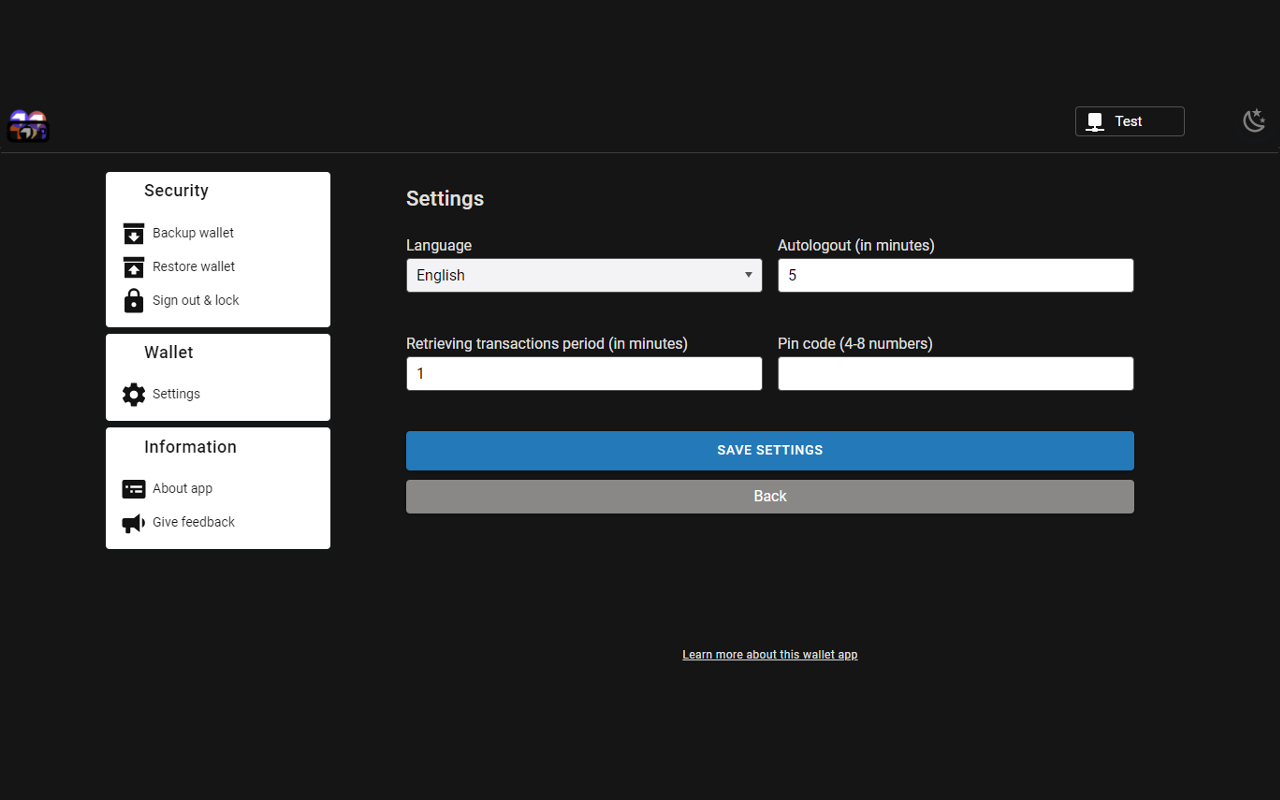Click the Pin code input field

coord(956,373)
